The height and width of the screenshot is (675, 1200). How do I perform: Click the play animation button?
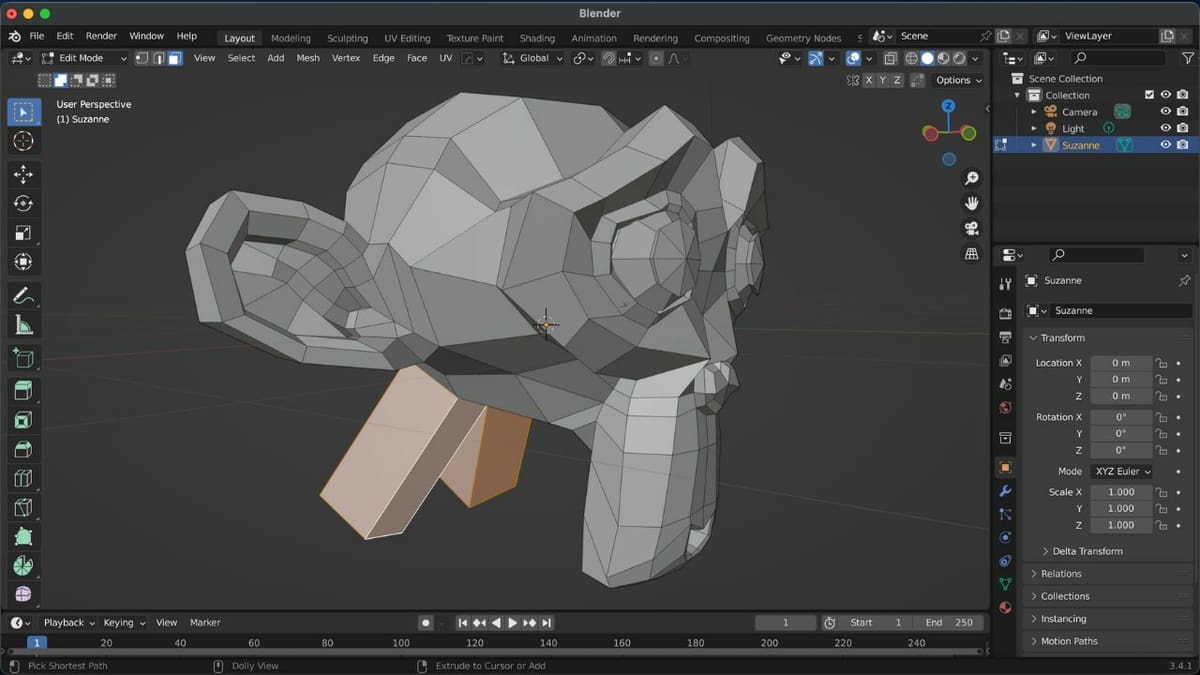pos(513,622)
